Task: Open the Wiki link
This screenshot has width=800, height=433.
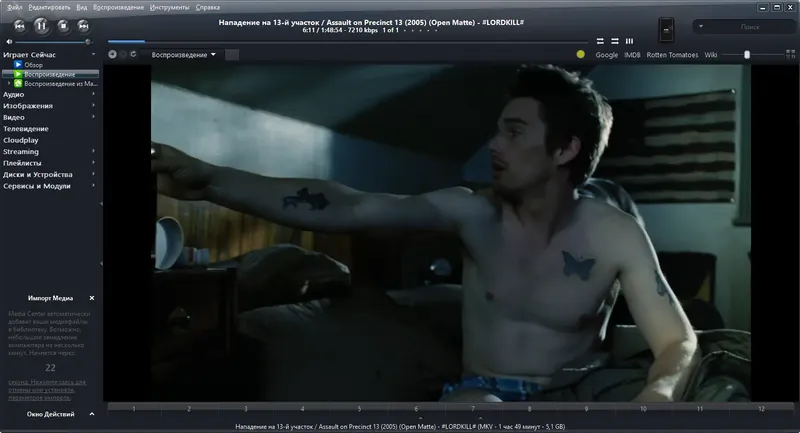Action: point(711,55)
